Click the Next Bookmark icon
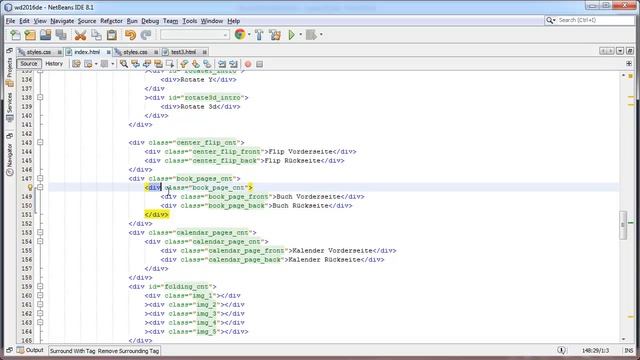This screenshot has height=360, width=640. point(196,64)
